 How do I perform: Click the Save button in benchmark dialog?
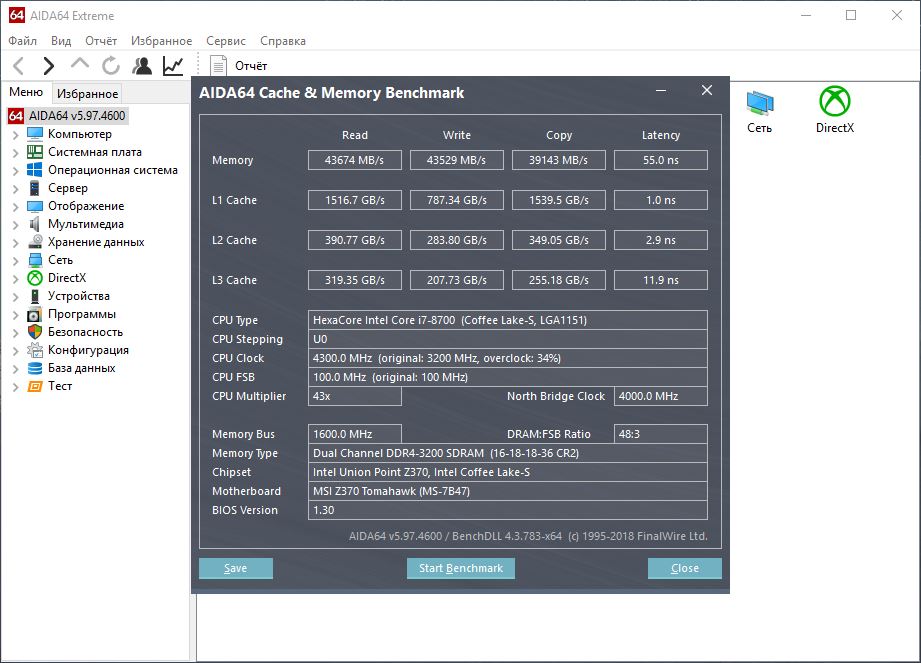pyautogui.click(x=236, y=568)
